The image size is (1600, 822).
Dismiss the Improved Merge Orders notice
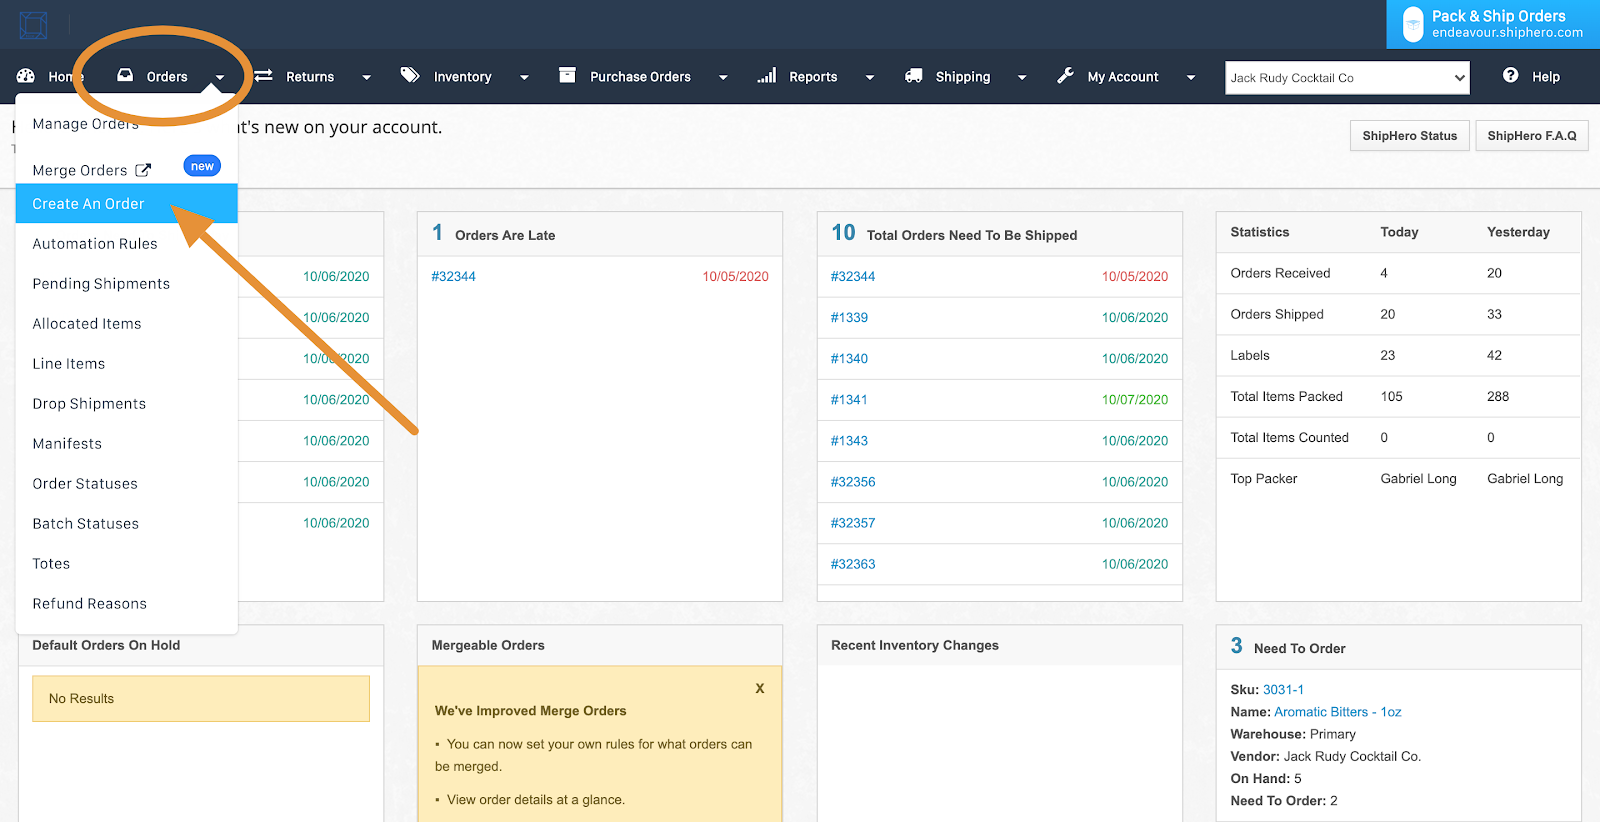coord(760,688)
